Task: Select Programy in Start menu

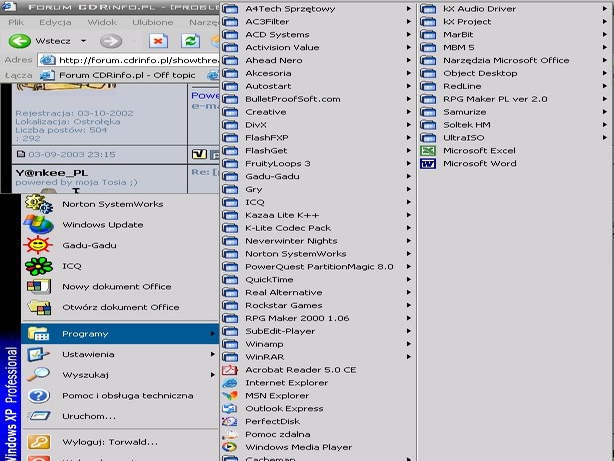Action: (120, 334)
